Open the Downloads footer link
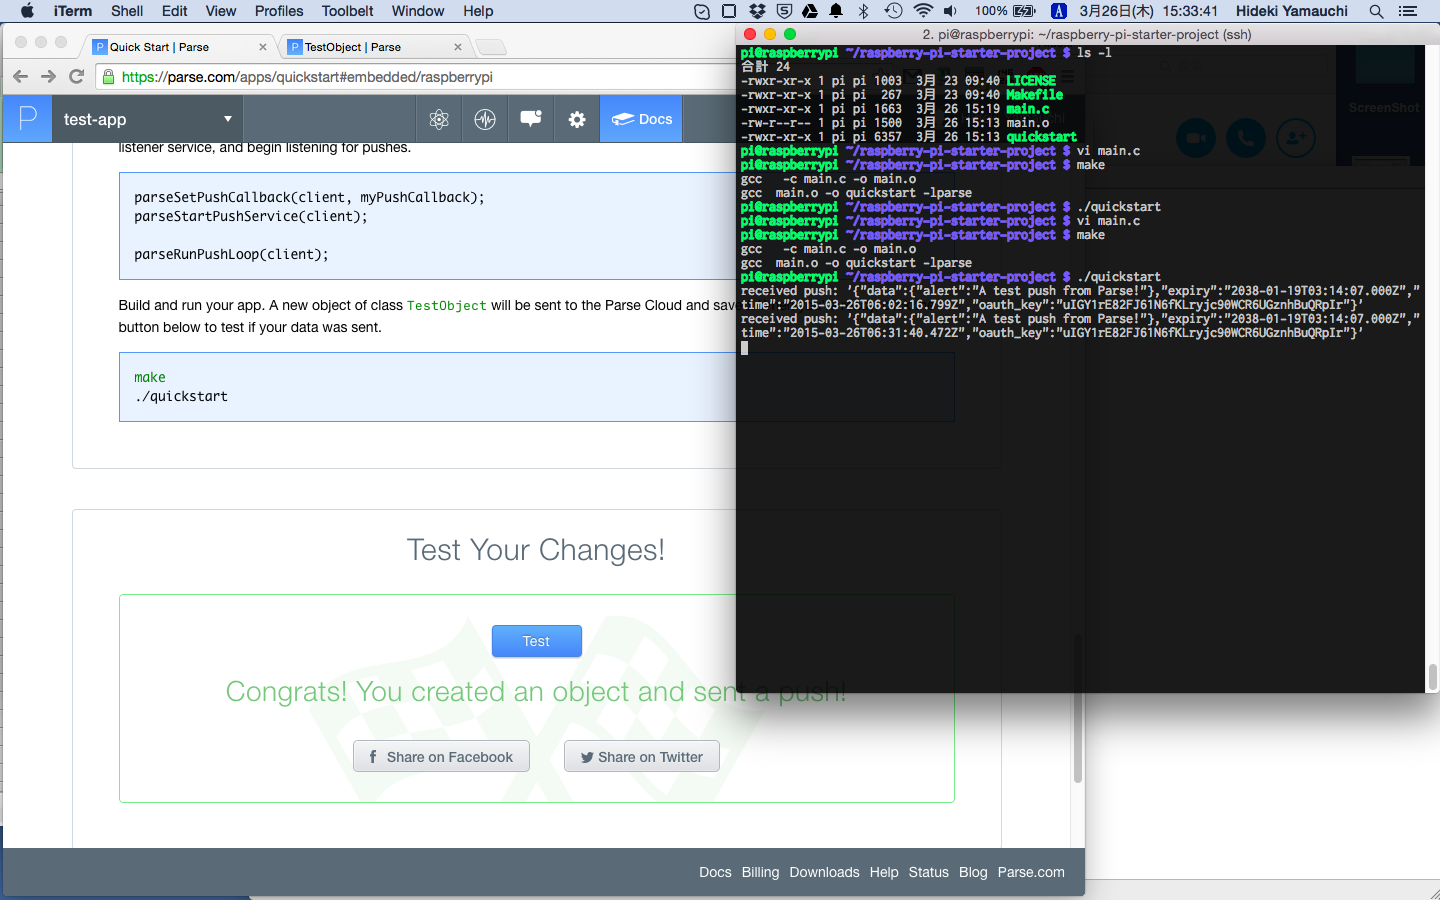1440x900 pixels. (824, 872)
